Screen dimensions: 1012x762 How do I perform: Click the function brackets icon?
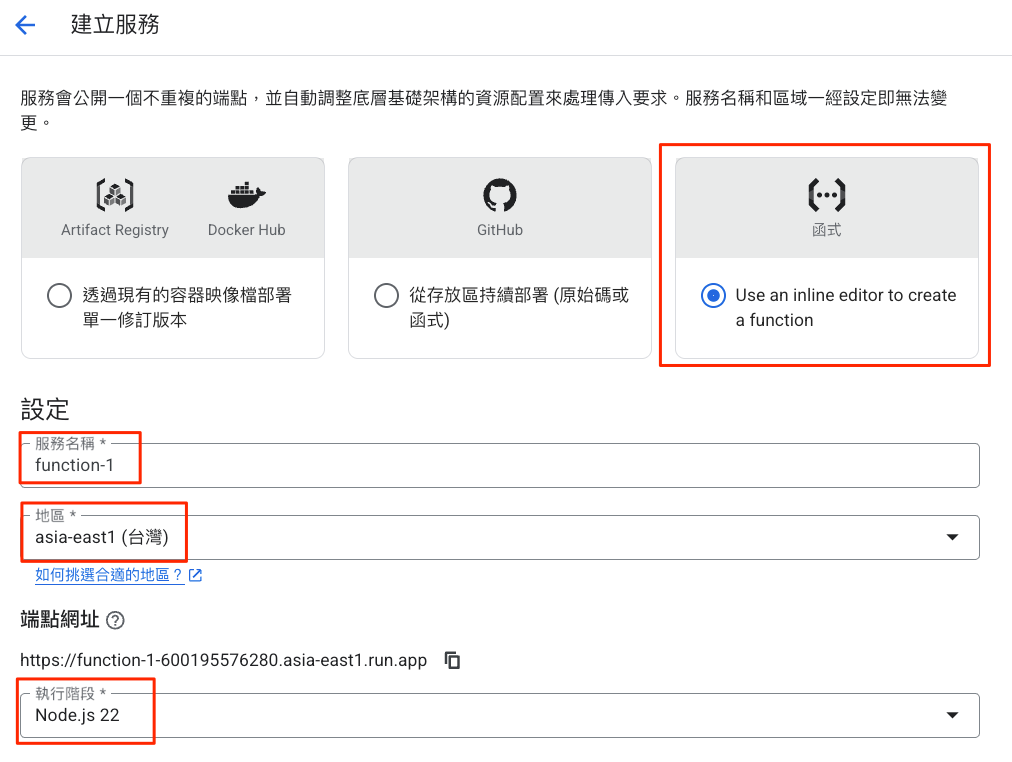coord(826,194)
